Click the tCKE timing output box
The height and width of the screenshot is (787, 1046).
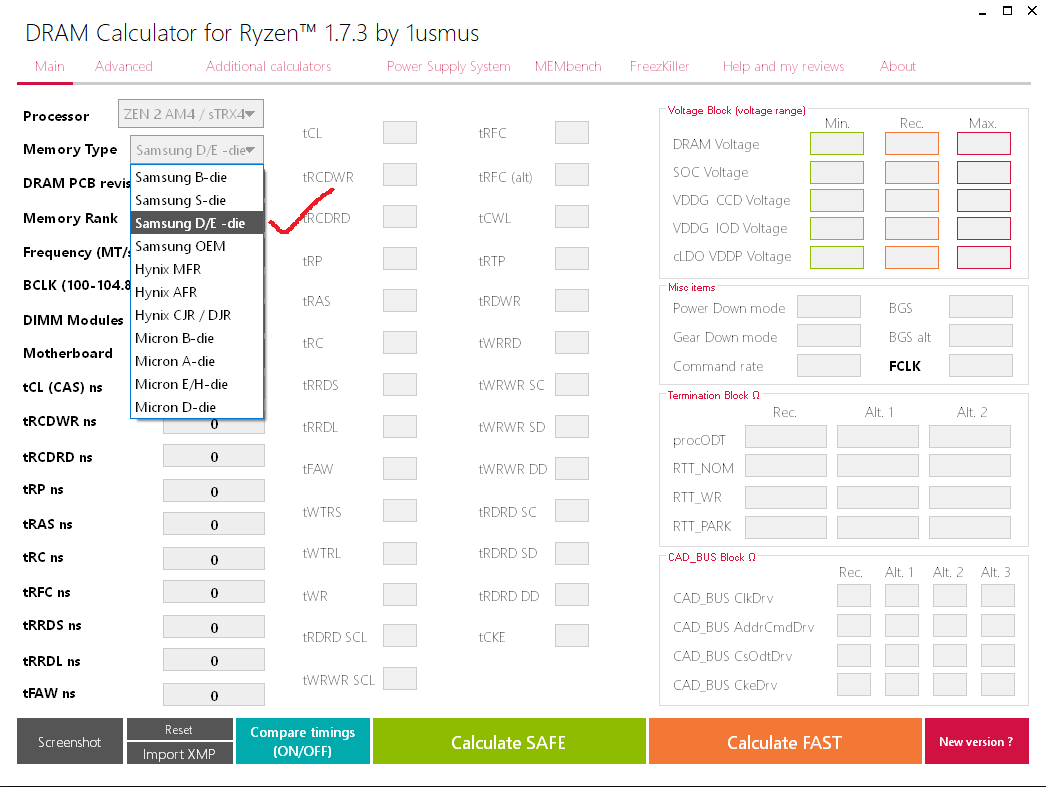572,636
